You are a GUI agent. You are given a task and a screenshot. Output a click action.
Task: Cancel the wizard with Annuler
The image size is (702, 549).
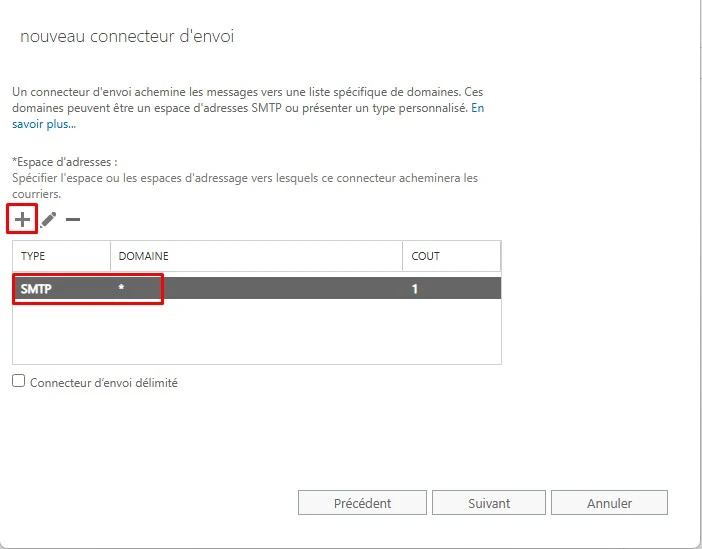pos(609,503)
